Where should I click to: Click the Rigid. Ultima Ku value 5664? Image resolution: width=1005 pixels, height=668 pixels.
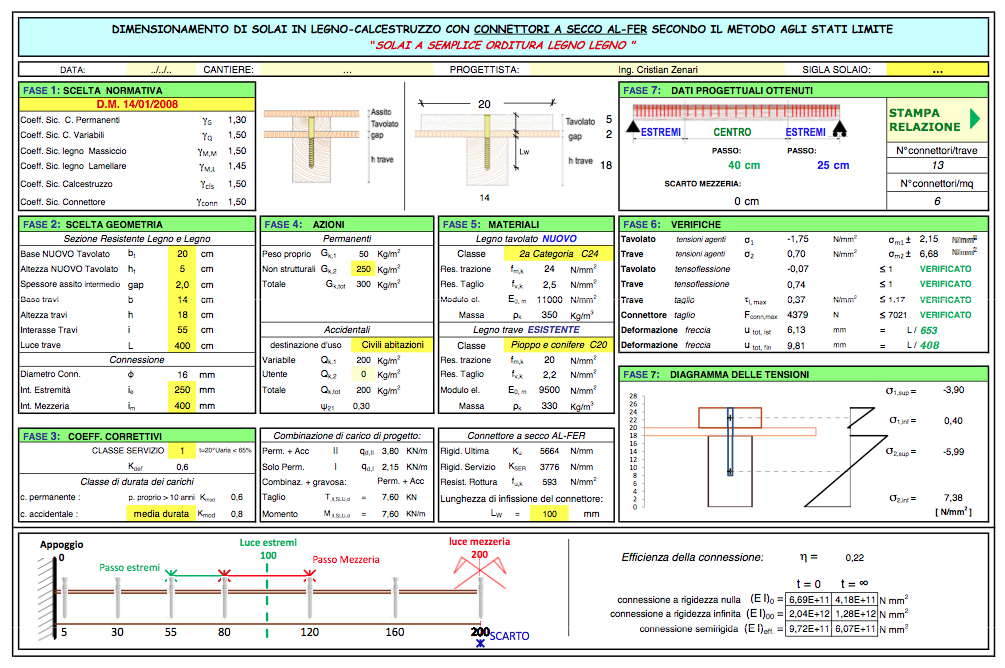click(x=549, y=451)
